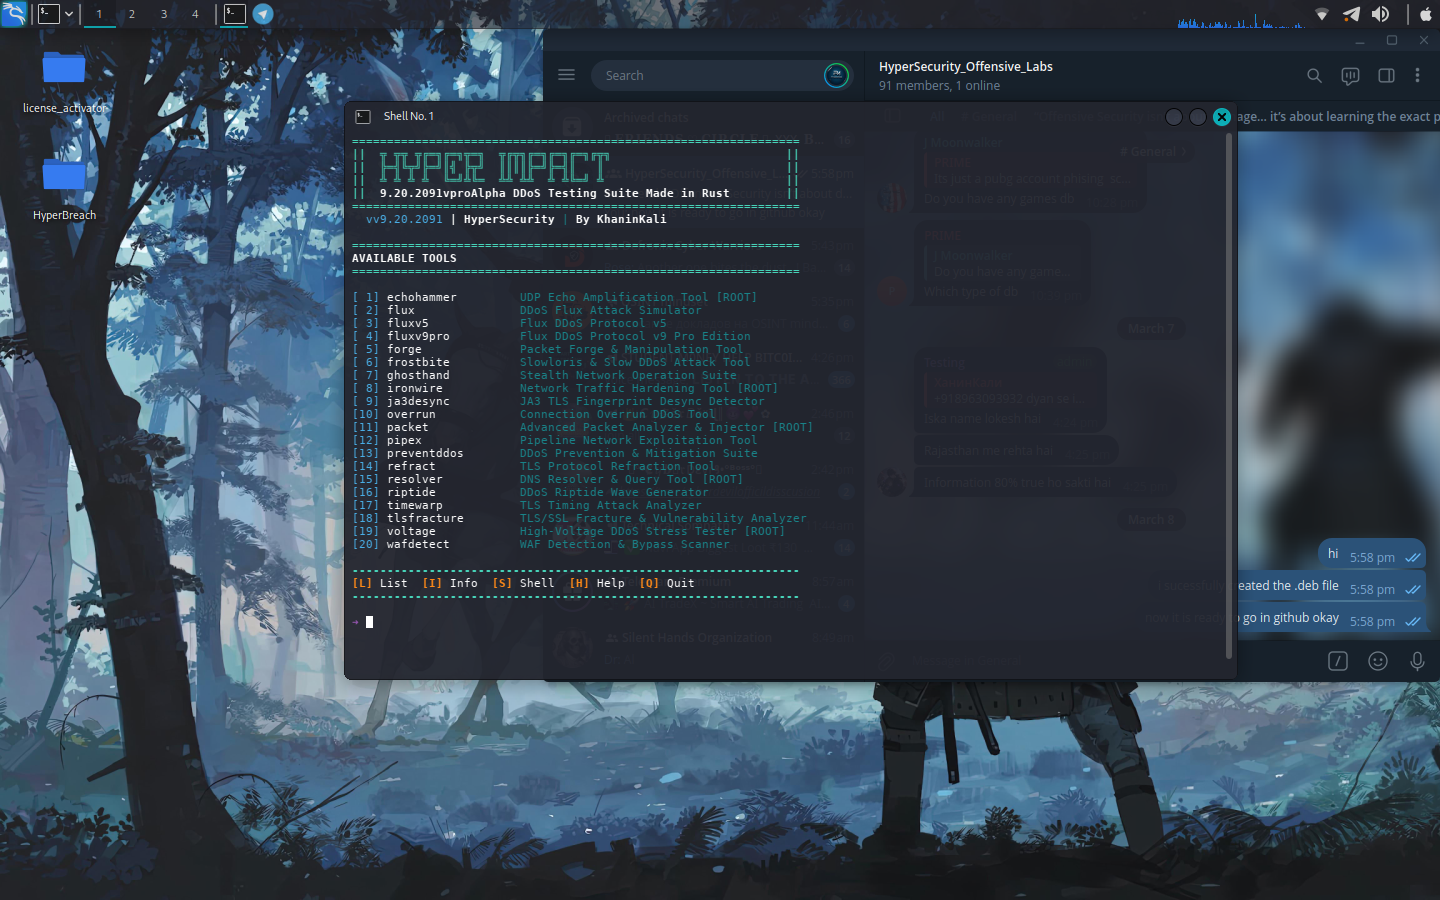Open the Kali applications menu

13,14
